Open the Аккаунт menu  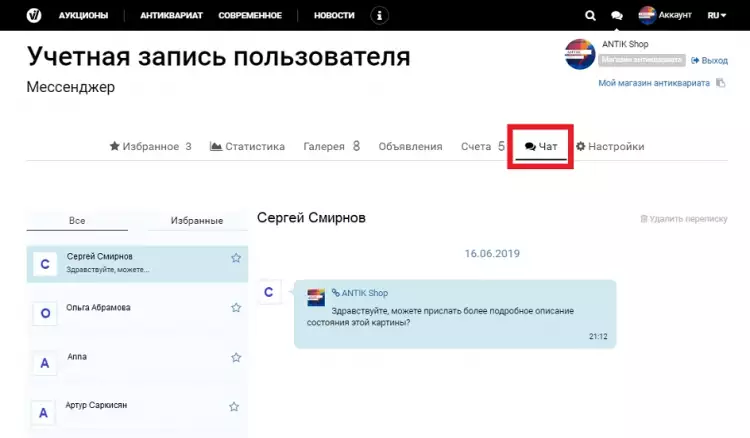coord(675,15)
